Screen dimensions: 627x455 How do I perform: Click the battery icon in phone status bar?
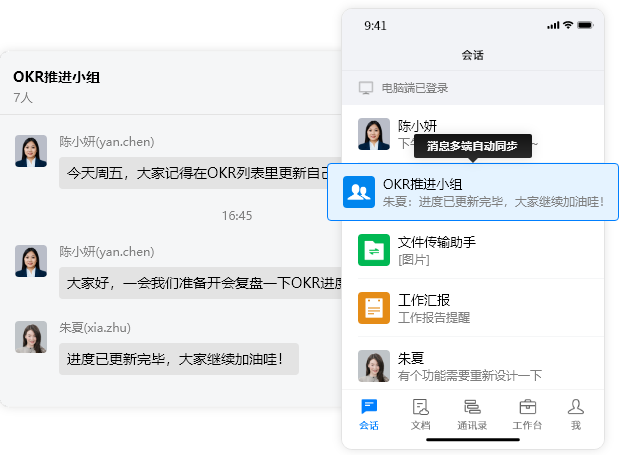pos(585,25)
